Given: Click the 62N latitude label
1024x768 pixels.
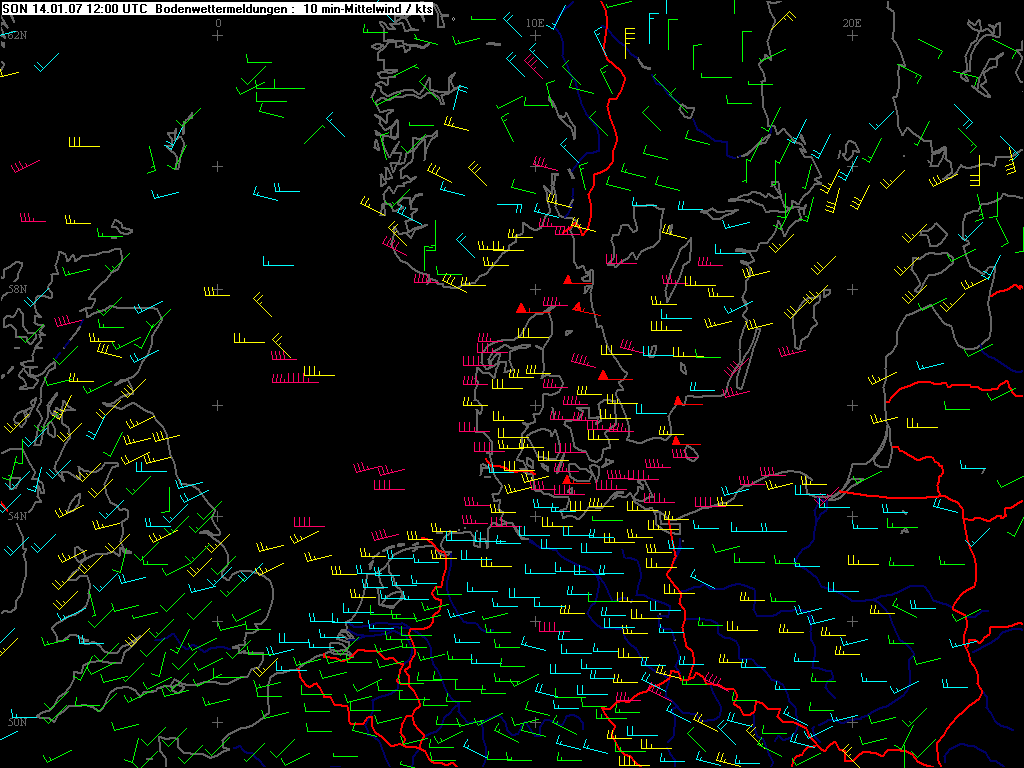Looking at the screenshot, I should pos(15,35).
